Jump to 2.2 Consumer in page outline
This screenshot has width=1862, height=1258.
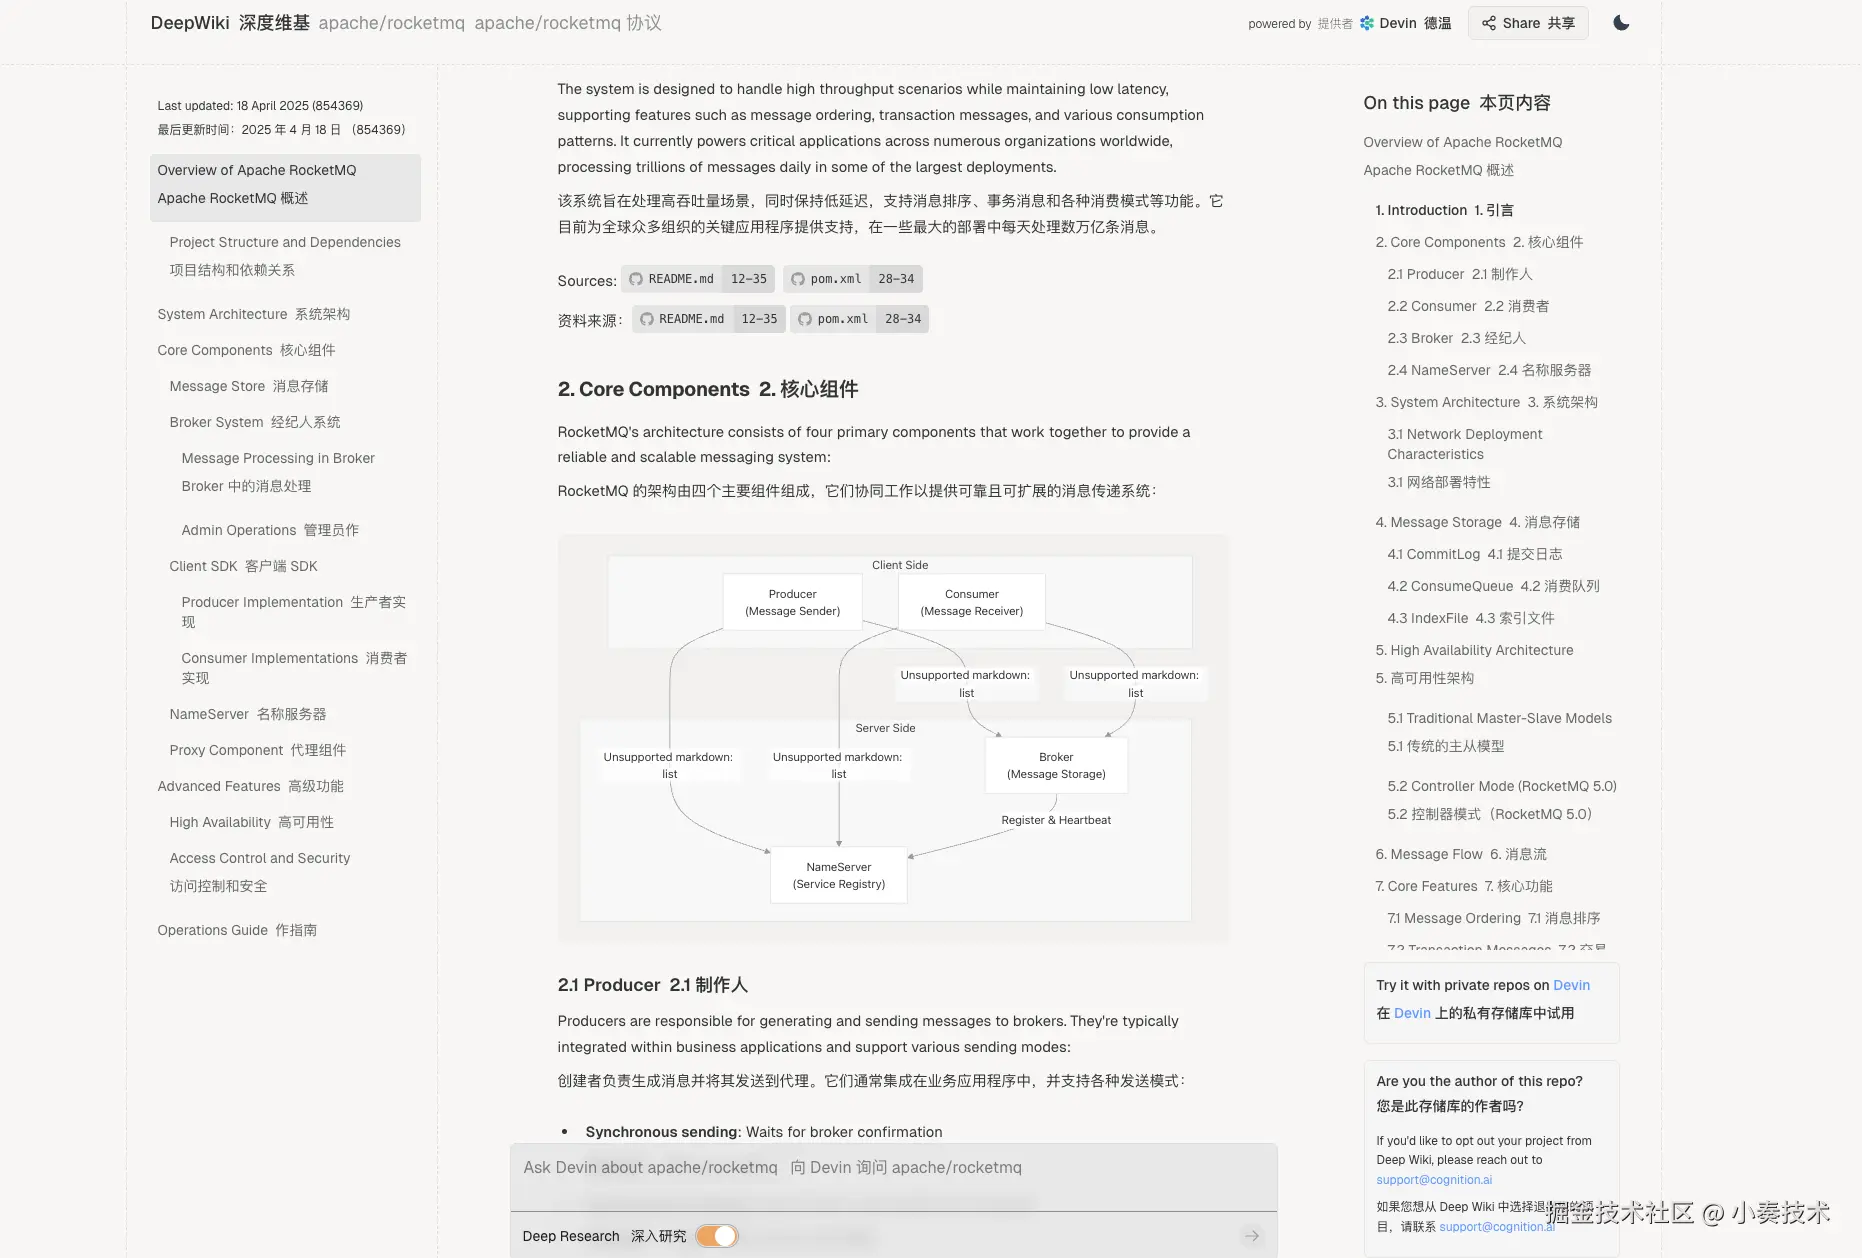pyautogui.click(x=1468, y=306)
